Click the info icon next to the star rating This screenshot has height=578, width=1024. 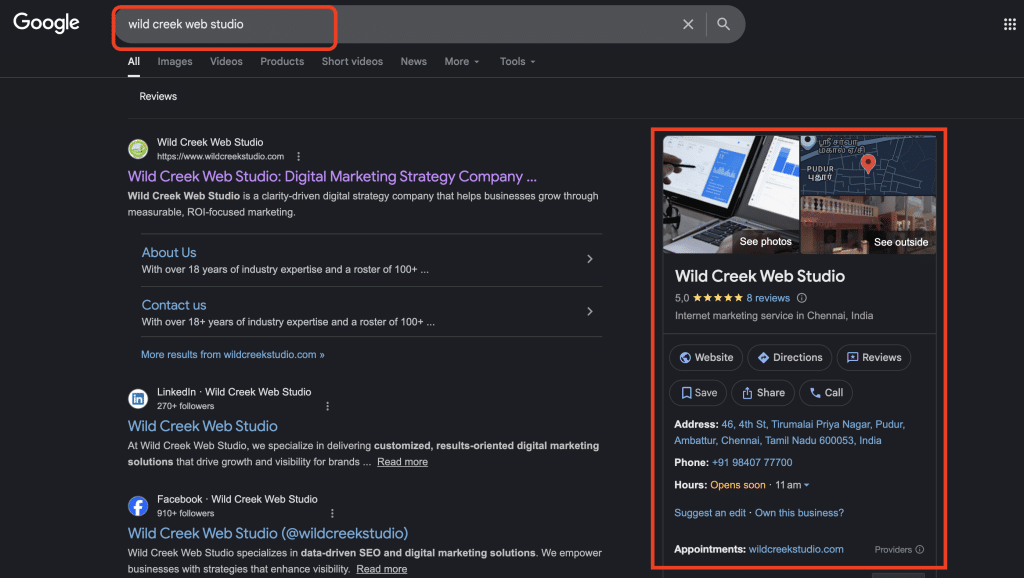[x=802, y=297]
